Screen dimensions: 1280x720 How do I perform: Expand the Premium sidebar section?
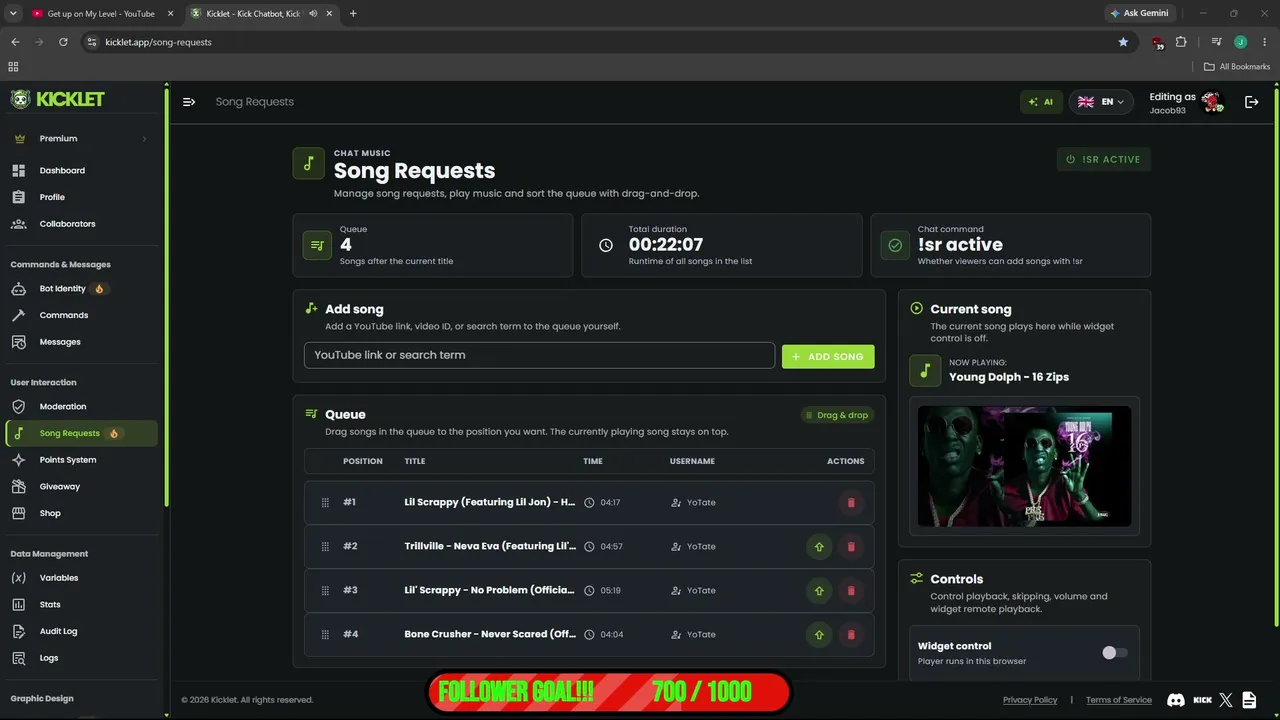(x=80, y=139)
